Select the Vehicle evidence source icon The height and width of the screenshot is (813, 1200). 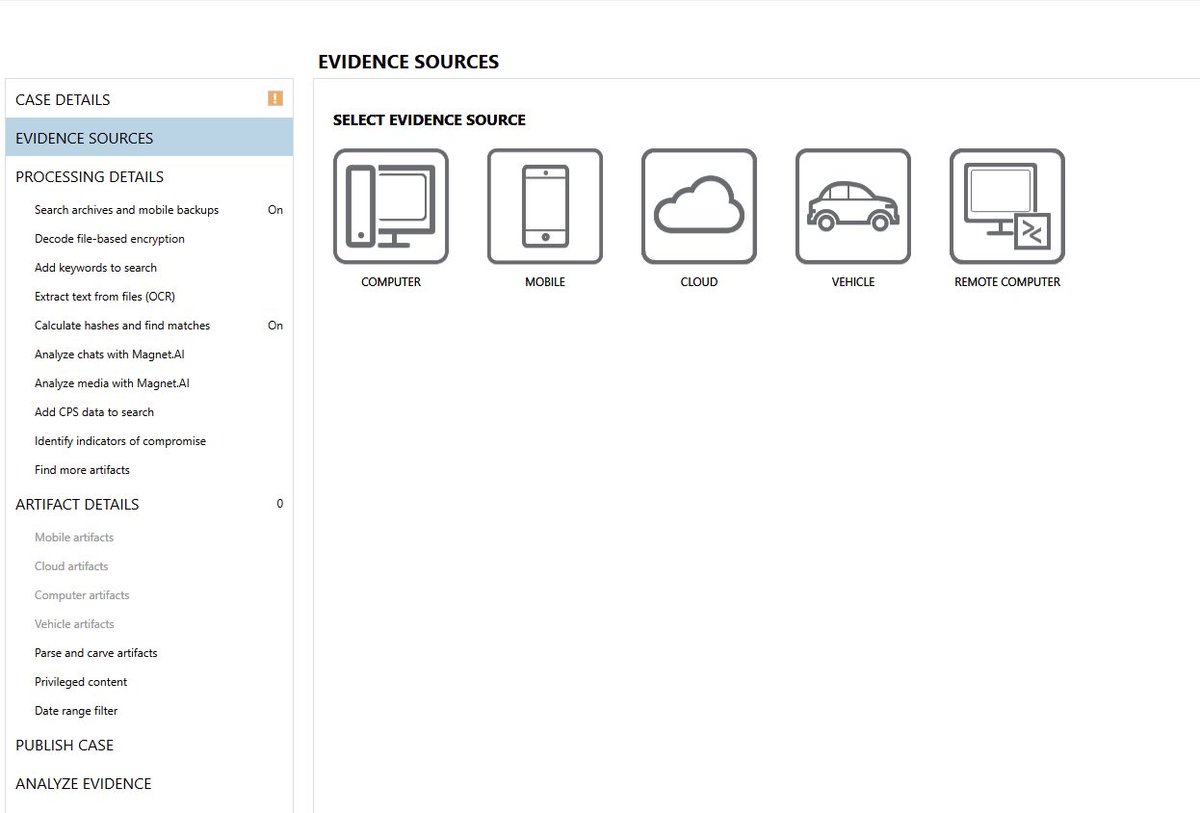853,206
